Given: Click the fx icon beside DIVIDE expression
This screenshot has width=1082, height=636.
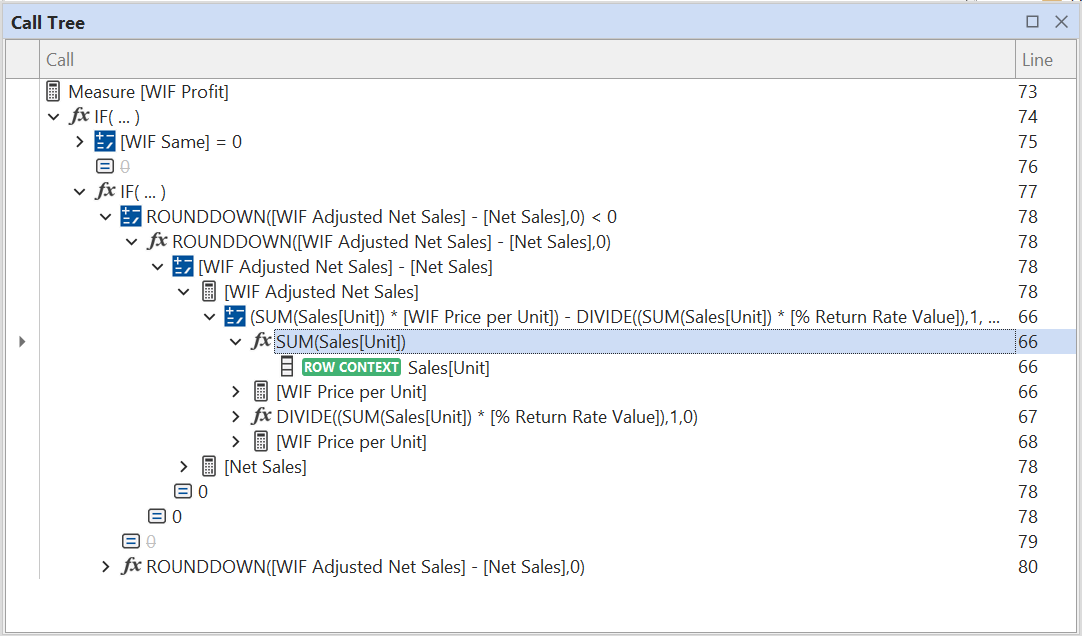Looking at the screenshot, I should 262,417.
